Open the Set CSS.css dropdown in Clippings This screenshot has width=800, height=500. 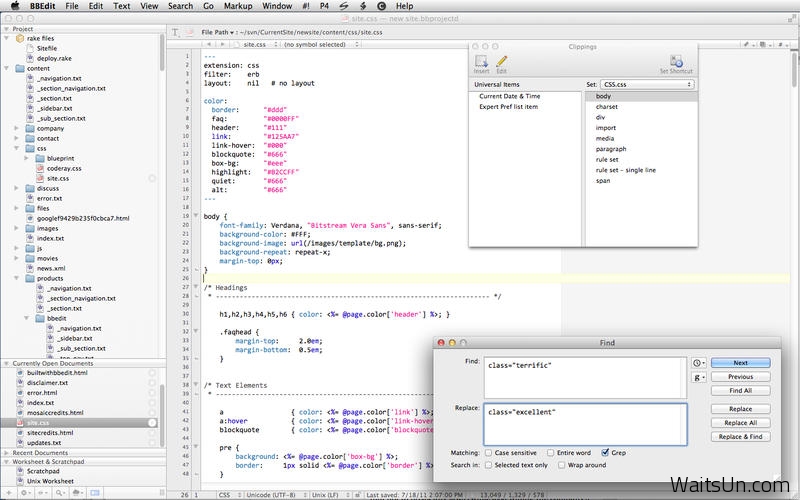[x=647, y=85]
